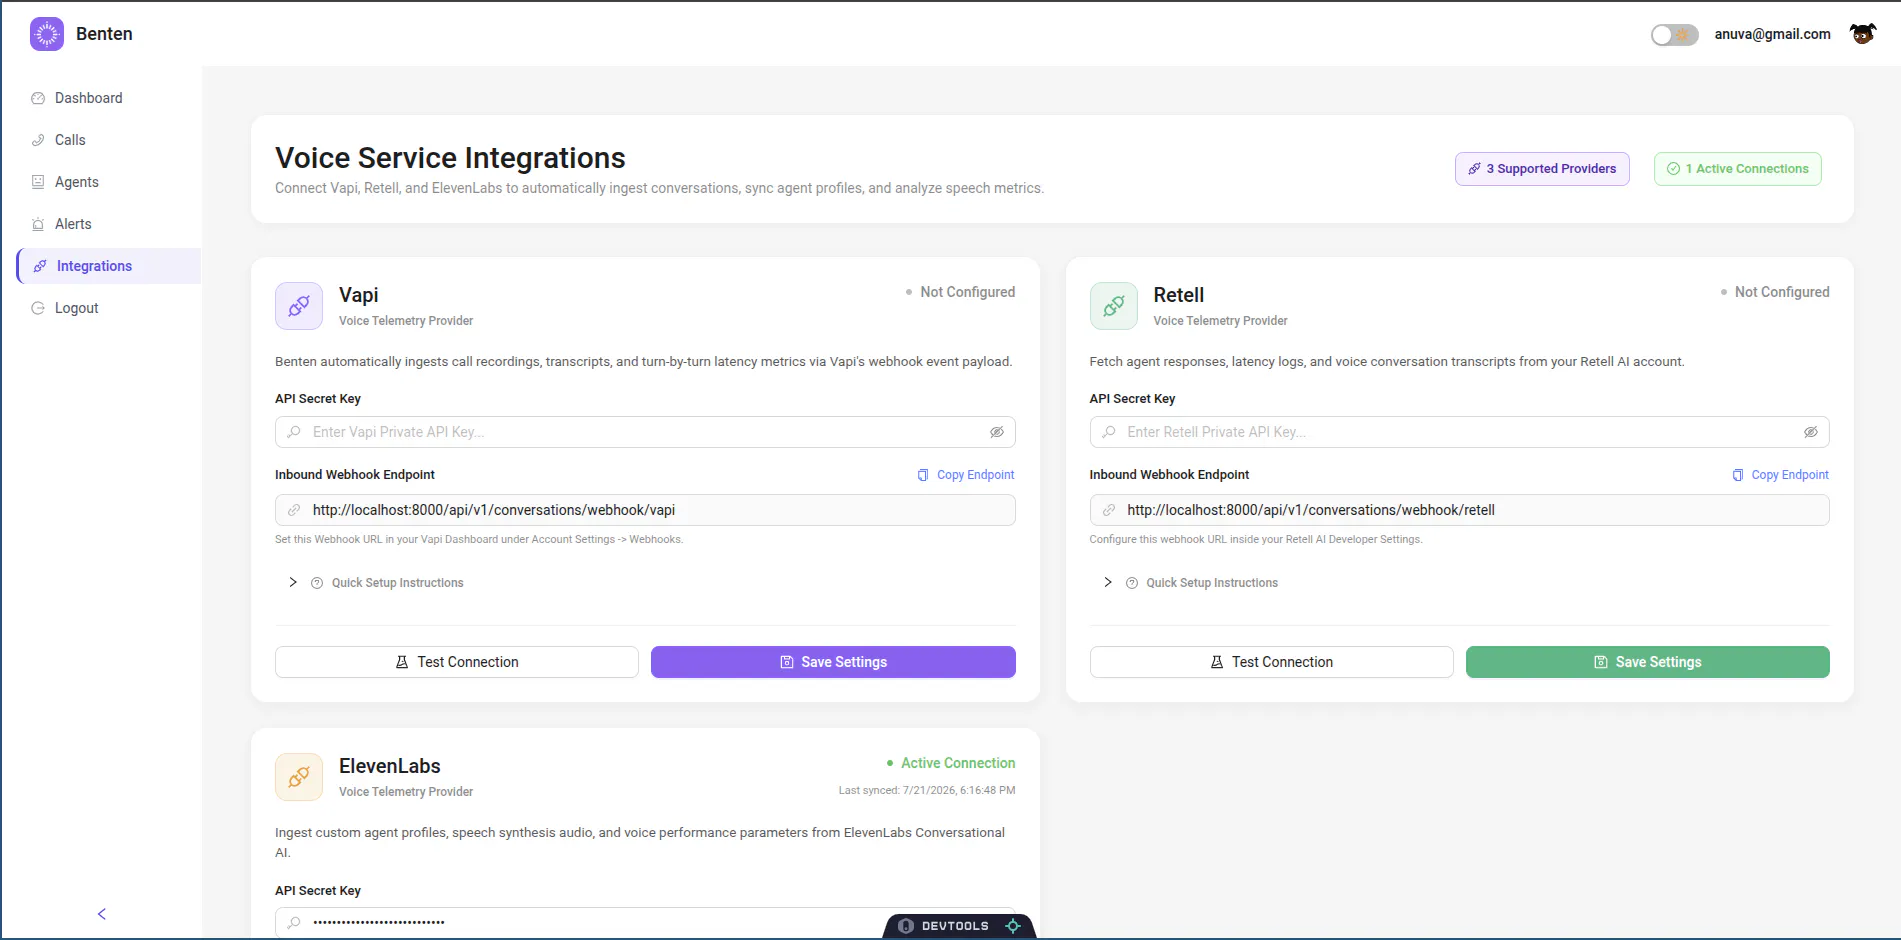Viewport: 1901px width, 940px height.
Task: Click the 3 Supported Providers badge
Action: click(1542, 169)
